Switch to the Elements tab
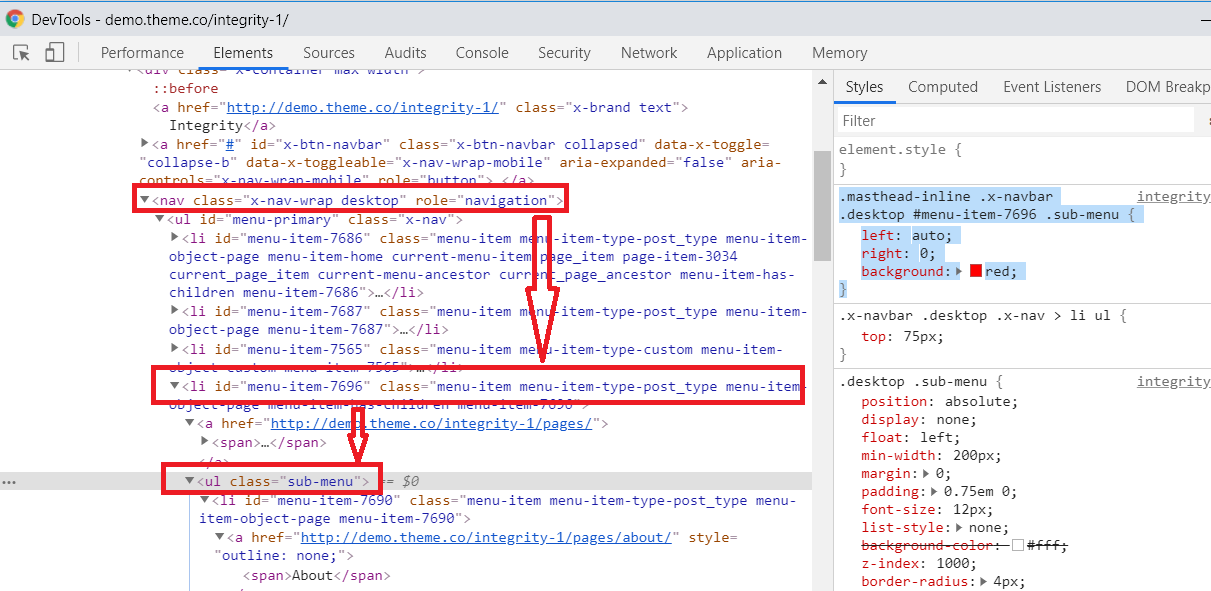The image size is (1211, 591). pos(243,53)
